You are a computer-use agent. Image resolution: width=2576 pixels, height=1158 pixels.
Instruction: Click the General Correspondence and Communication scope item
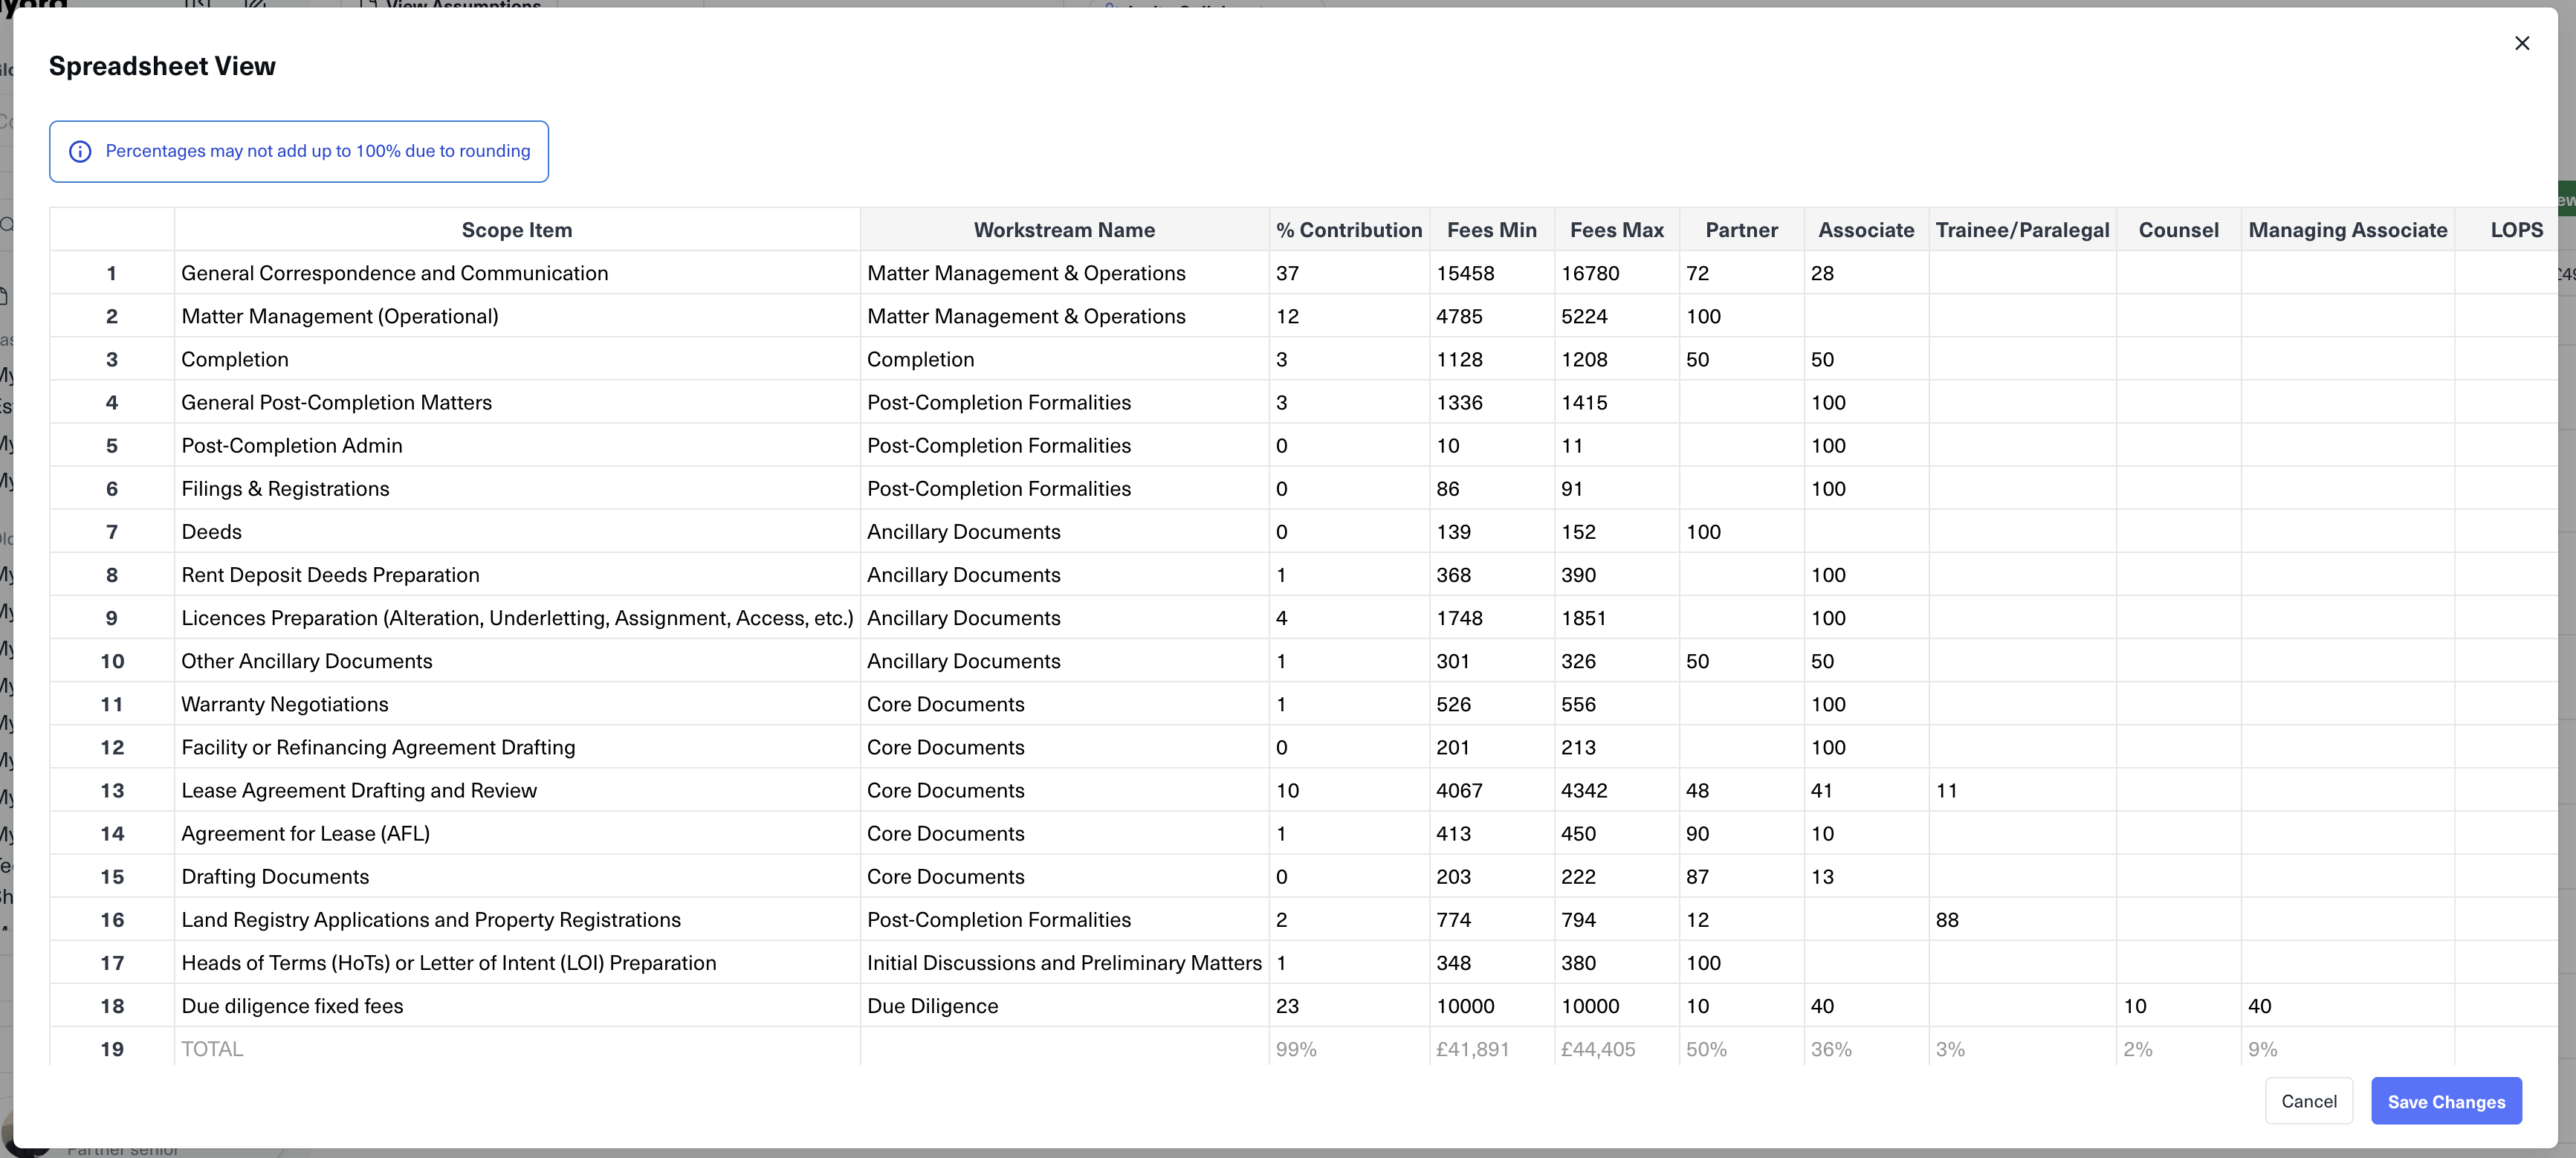tap(394, 272)
